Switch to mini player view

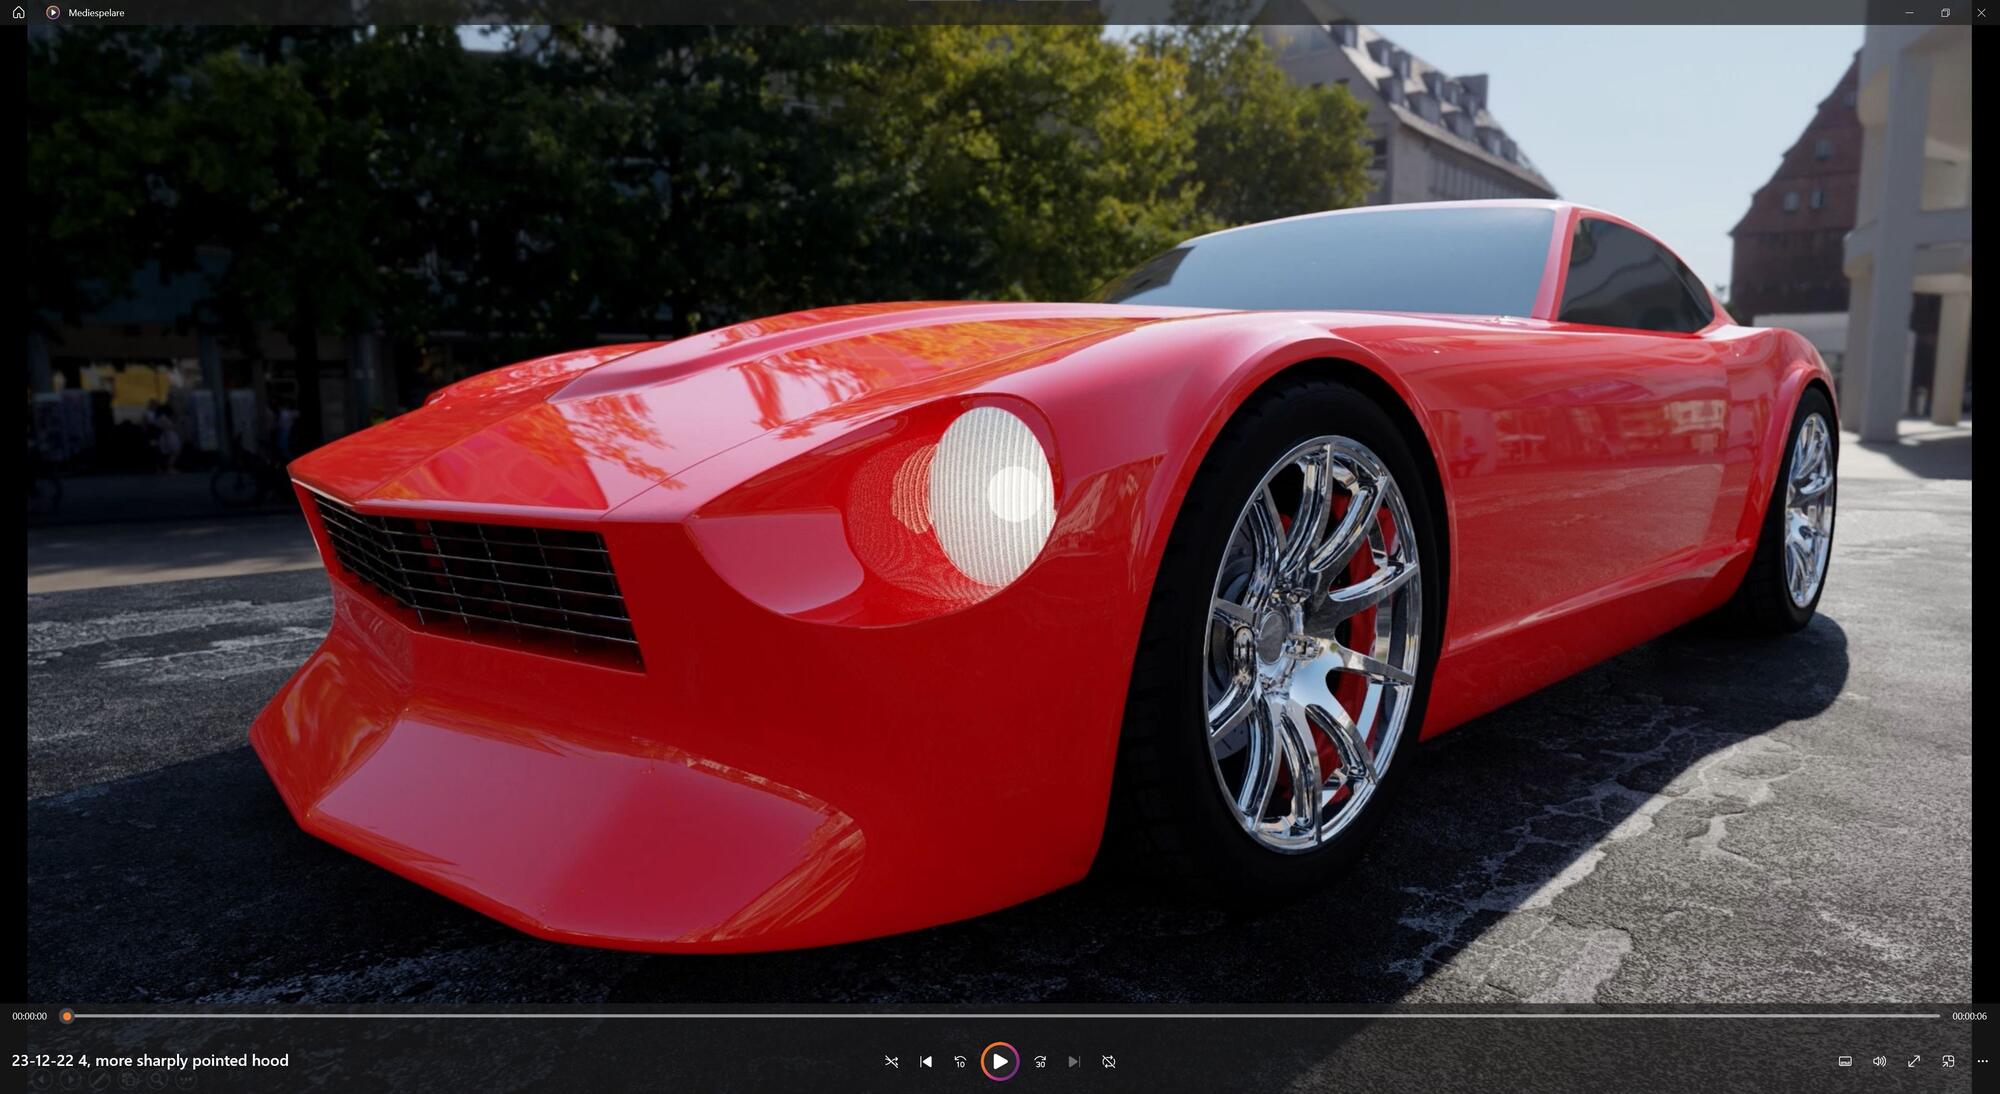(x=1948, y=1061)
